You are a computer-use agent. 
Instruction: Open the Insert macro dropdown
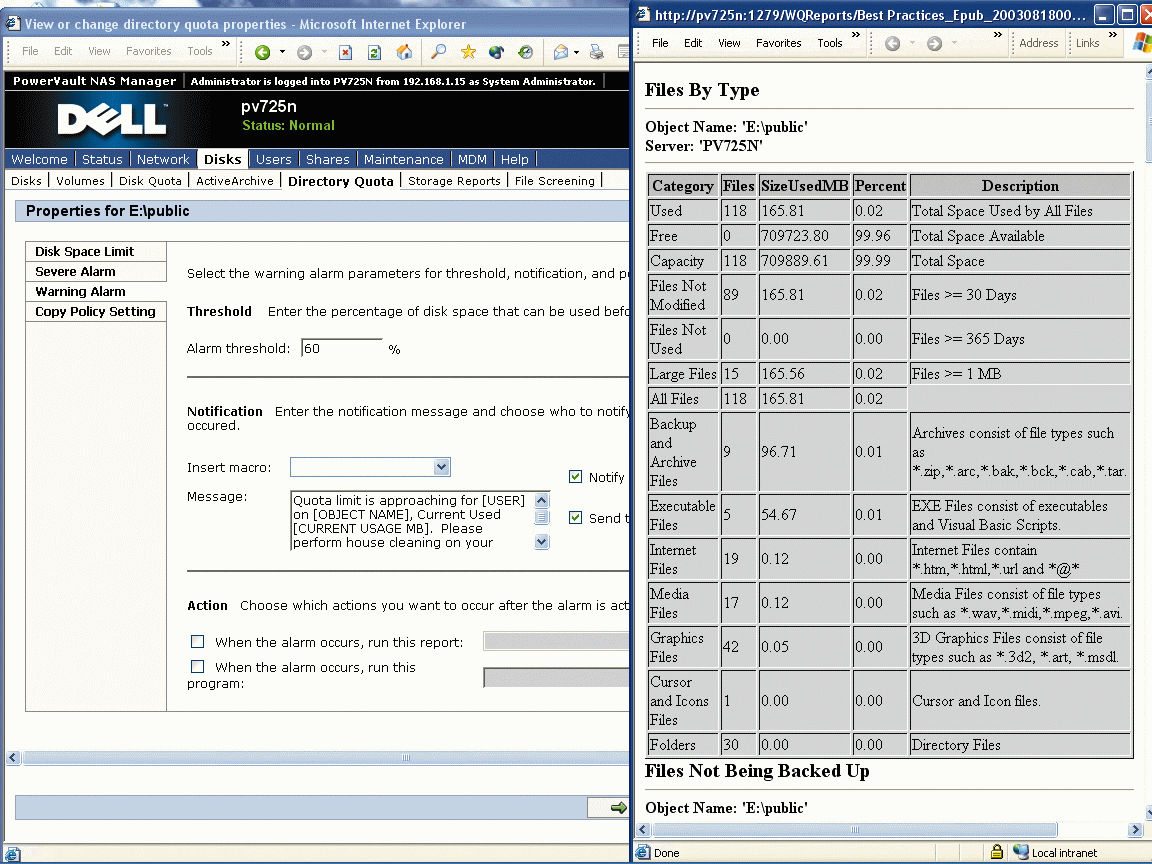[441, 467]
